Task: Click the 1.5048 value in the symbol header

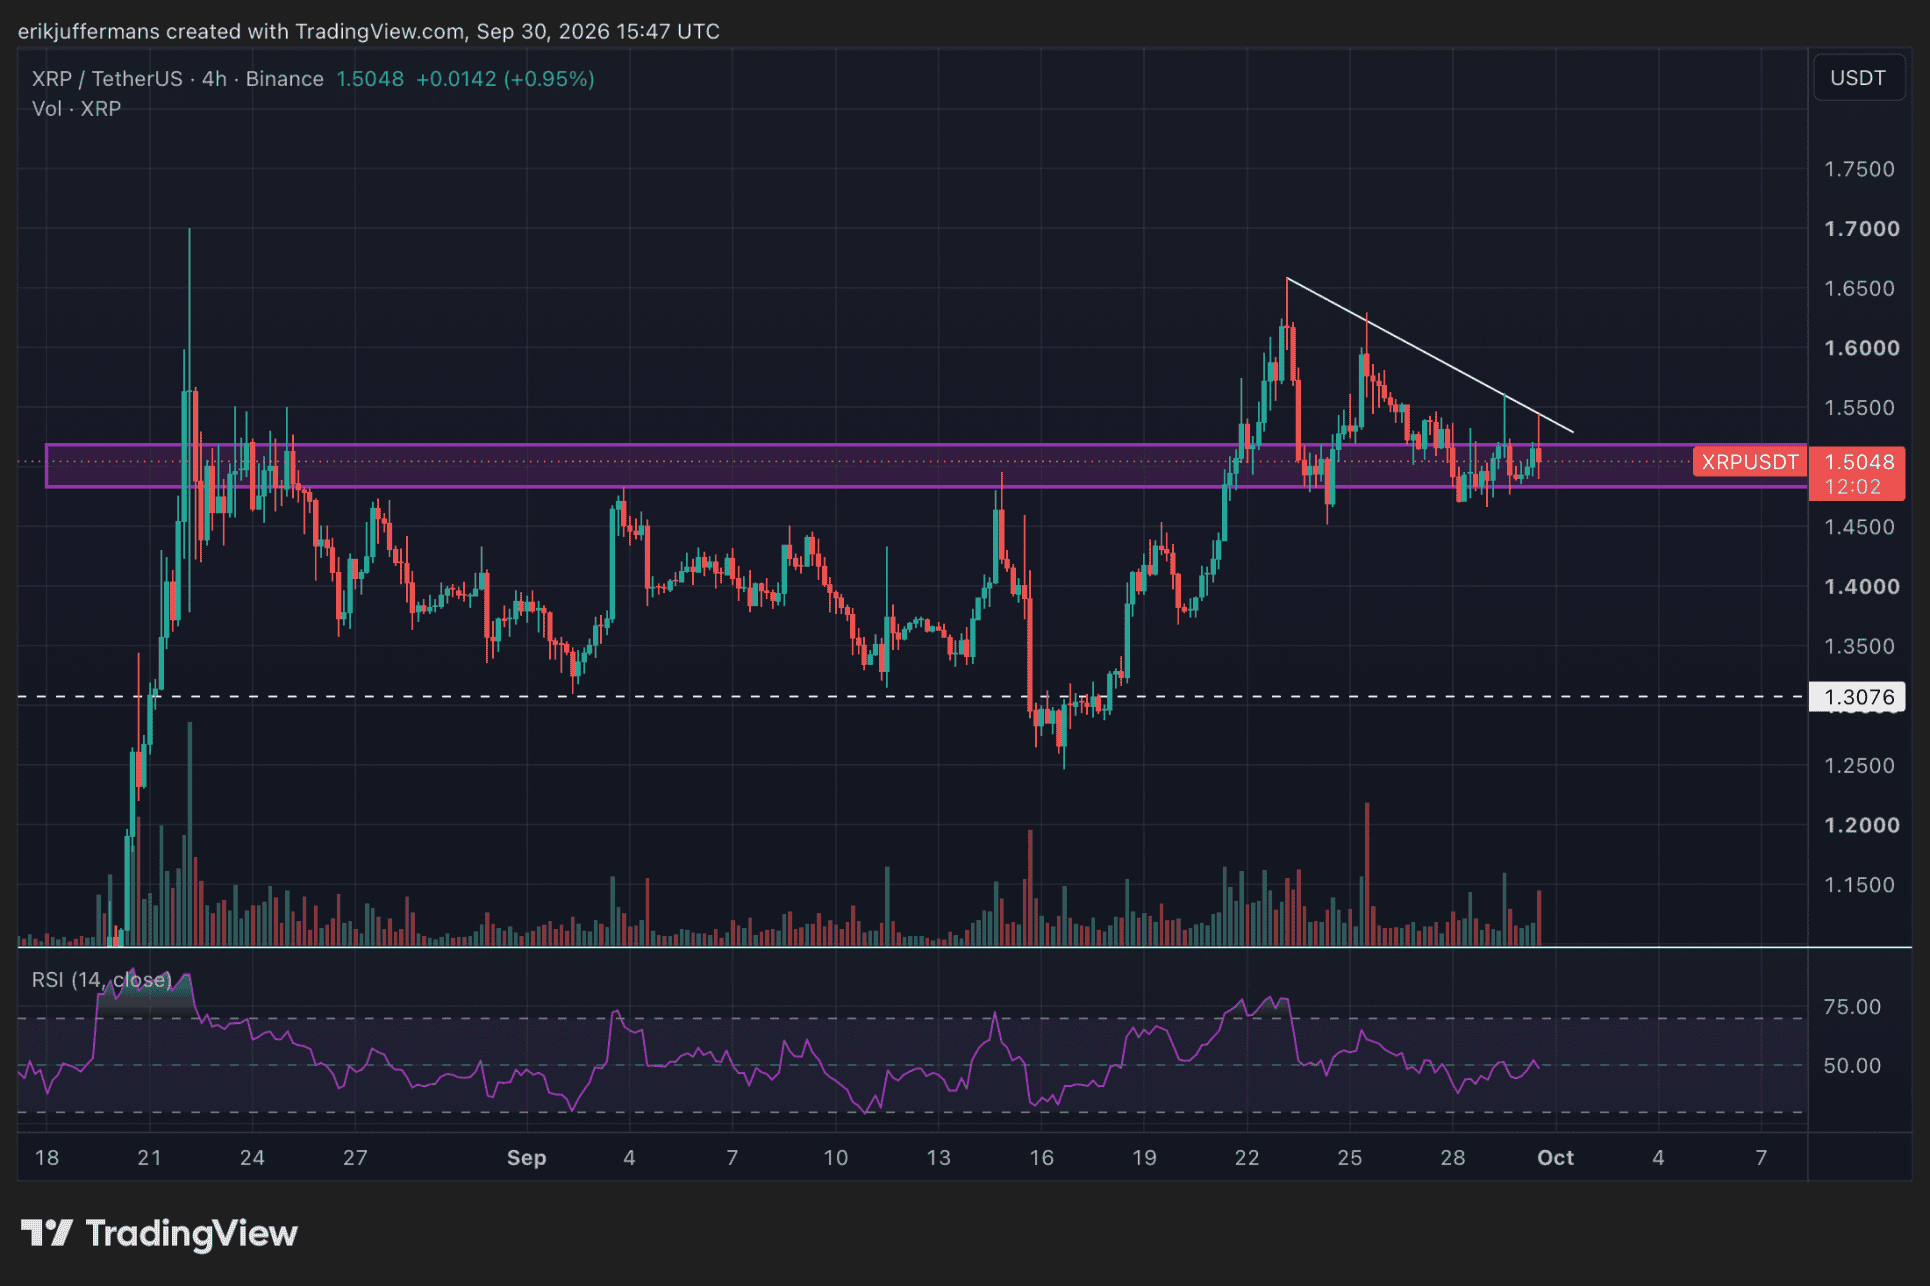Action: click(x=370, y=79)
